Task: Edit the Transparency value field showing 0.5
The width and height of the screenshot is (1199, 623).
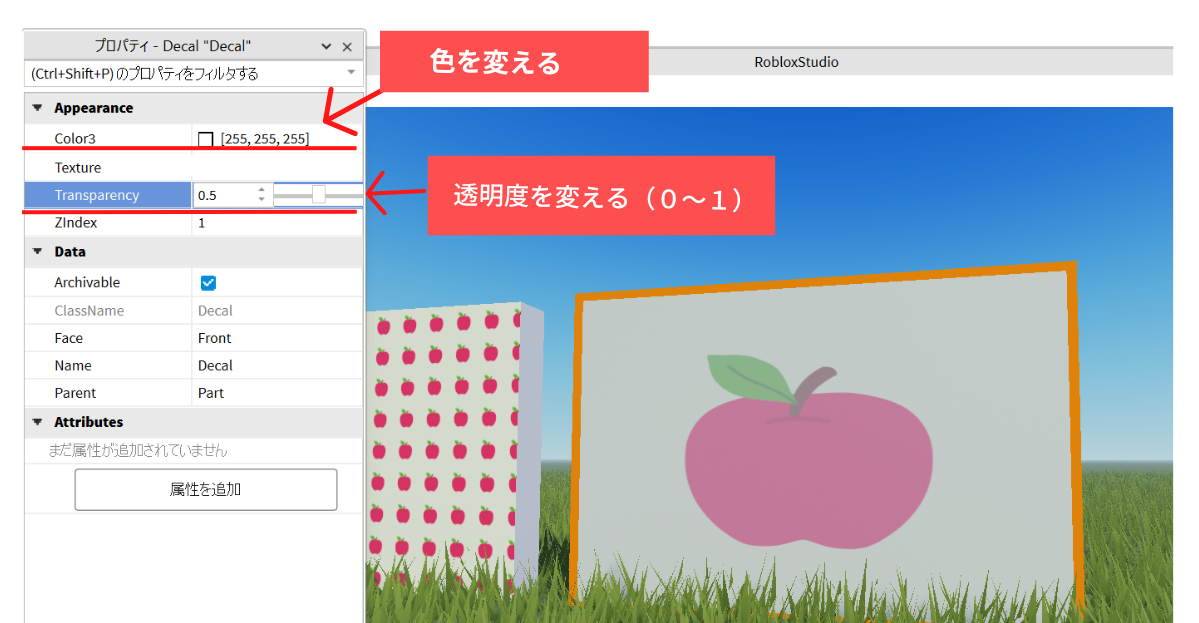Action: [224, 195]
